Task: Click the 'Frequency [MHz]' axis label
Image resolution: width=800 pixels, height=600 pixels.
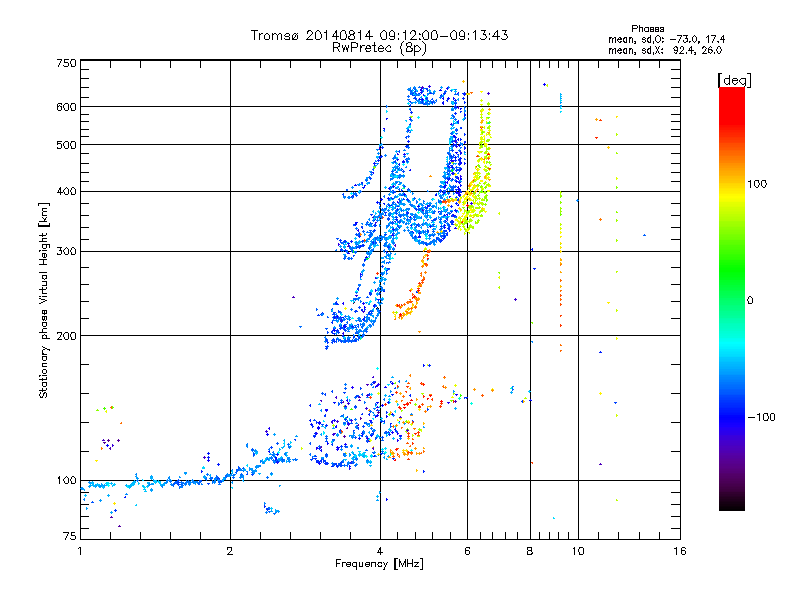Action: coord(379,564)
